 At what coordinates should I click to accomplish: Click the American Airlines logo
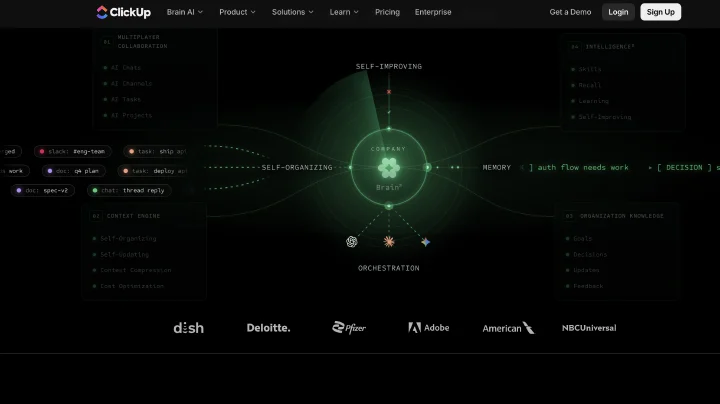click(x=508, y=328)
